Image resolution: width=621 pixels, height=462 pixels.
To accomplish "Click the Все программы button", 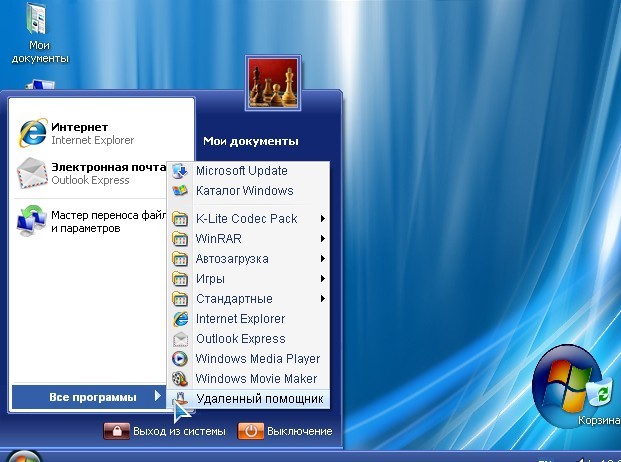I will click(89, 397).
